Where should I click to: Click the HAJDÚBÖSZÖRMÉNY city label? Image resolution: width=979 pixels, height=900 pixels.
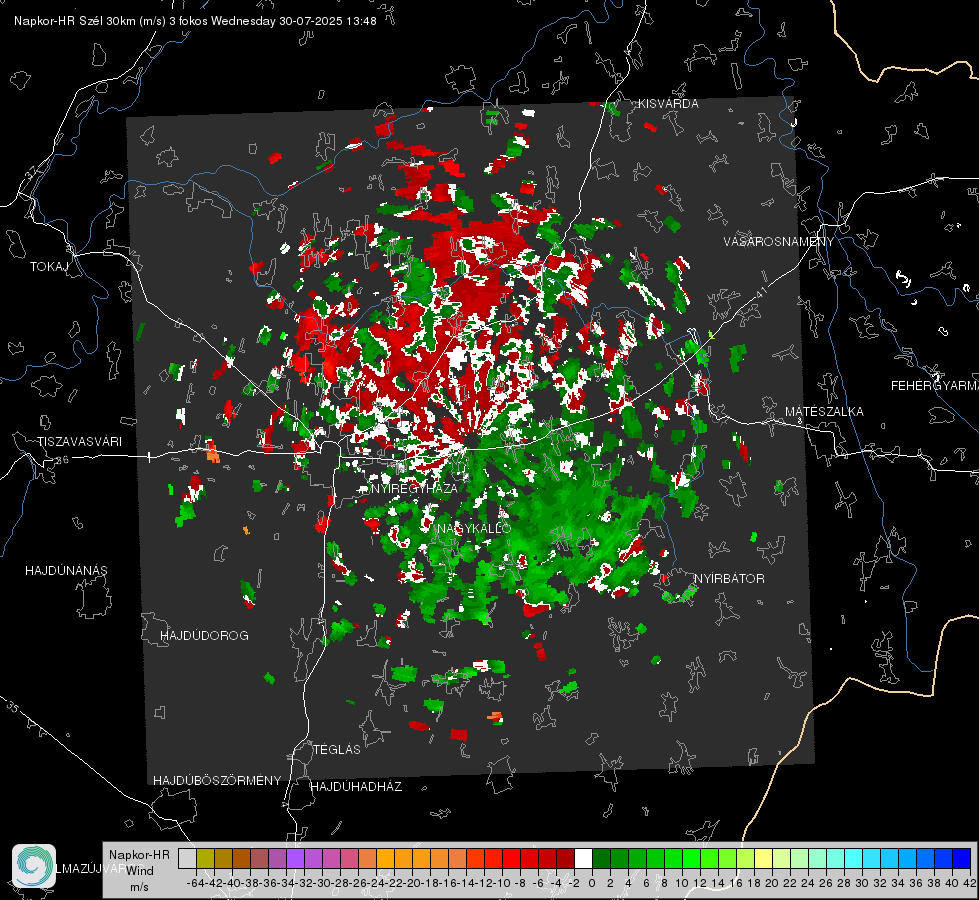(217, 781)
